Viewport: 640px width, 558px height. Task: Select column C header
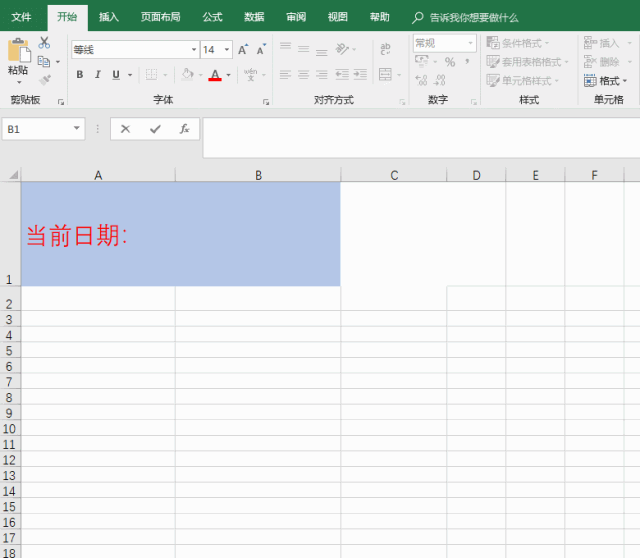[x=394, y=175]
